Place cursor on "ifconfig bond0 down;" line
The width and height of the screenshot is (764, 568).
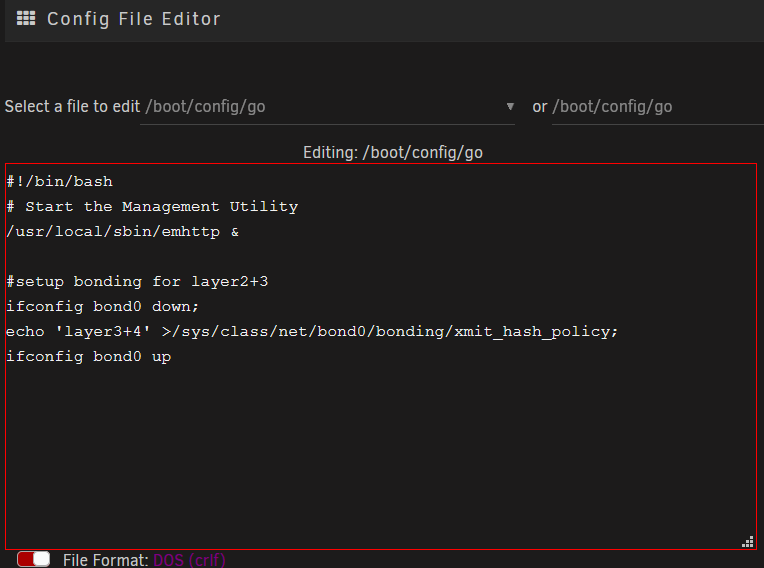tap(102, 306)
